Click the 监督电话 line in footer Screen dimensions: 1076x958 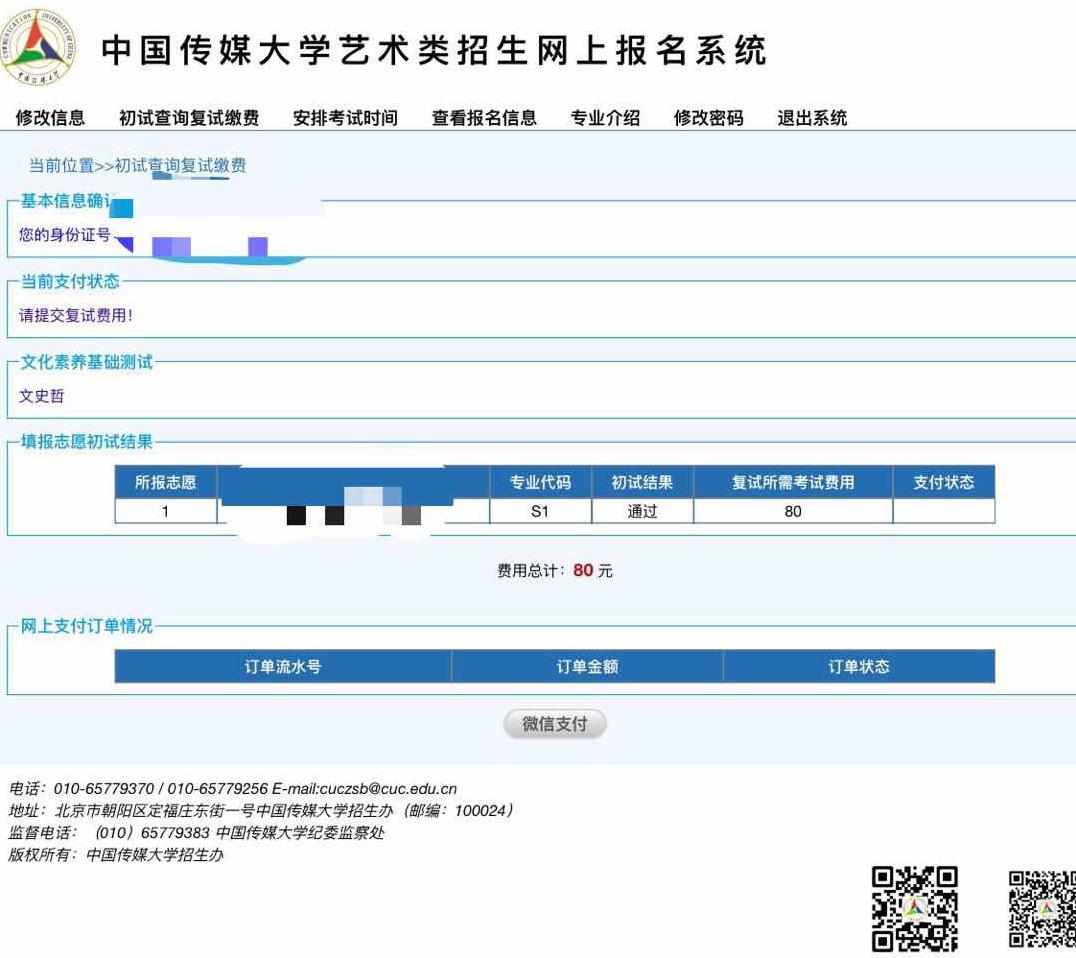tap(196, 833)
